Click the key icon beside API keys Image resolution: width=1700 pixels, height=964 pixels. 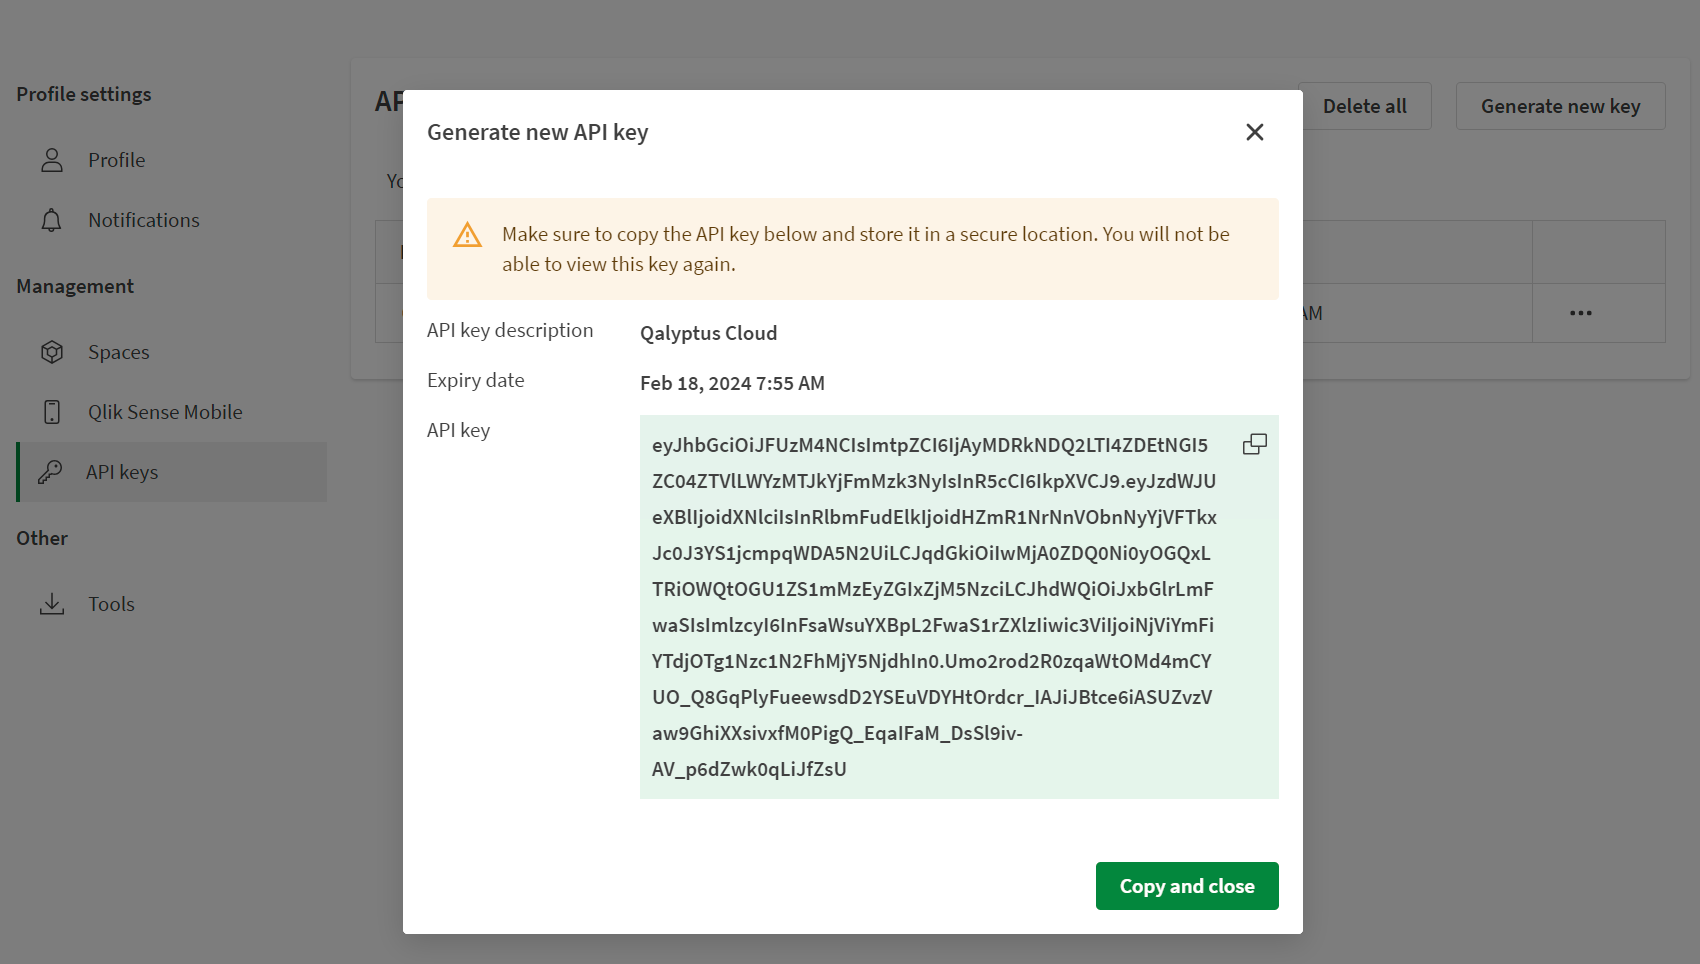pos(52,471)
